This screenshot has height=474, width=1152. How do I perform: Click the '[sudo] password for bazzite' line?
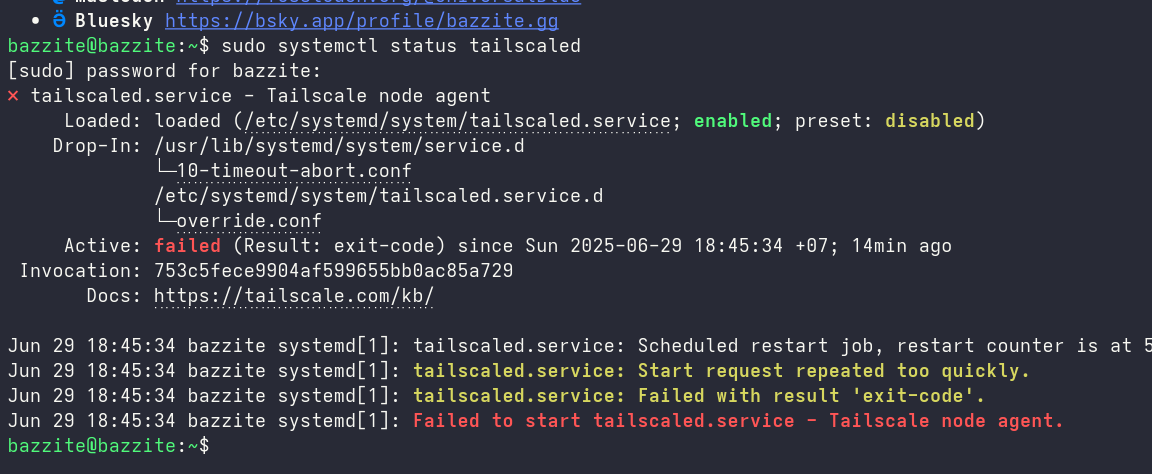coord(165,71)
